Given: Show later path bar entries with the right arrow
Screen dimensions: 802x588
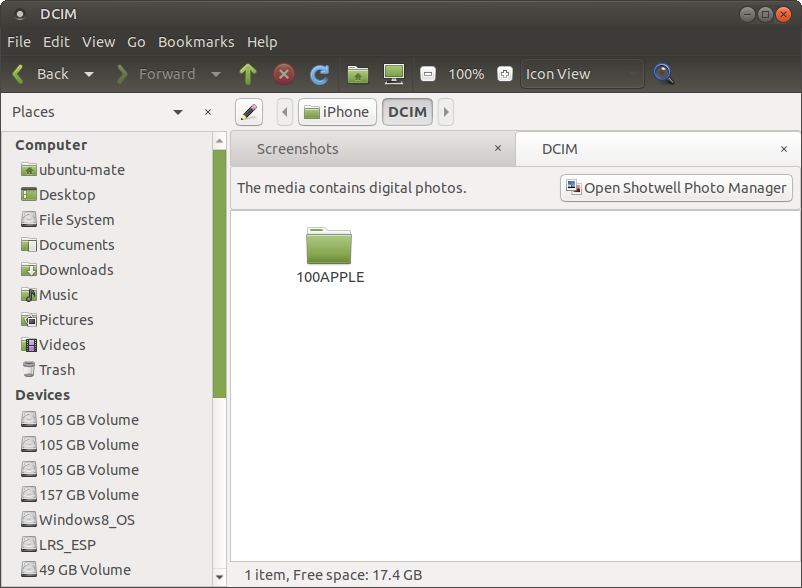Looking at the screenshot, I should click(x=446, y=112).
